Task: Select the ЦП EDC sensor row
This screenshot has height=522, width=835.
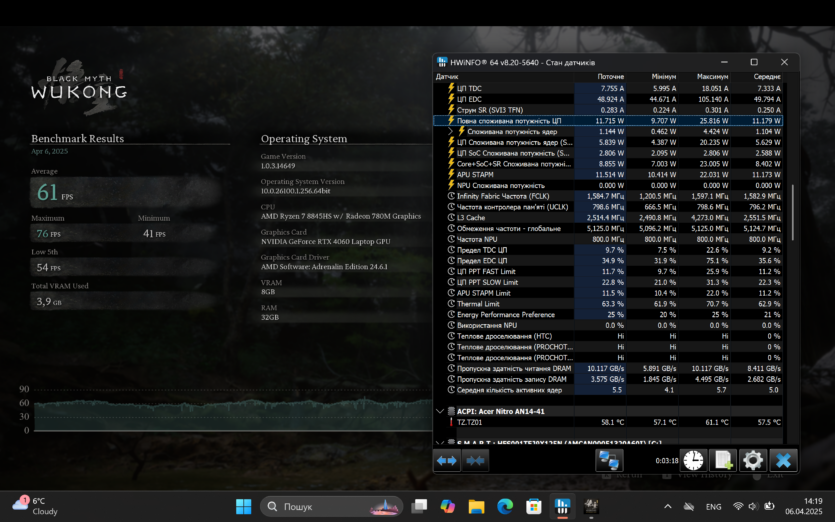Action: (608, 99)
